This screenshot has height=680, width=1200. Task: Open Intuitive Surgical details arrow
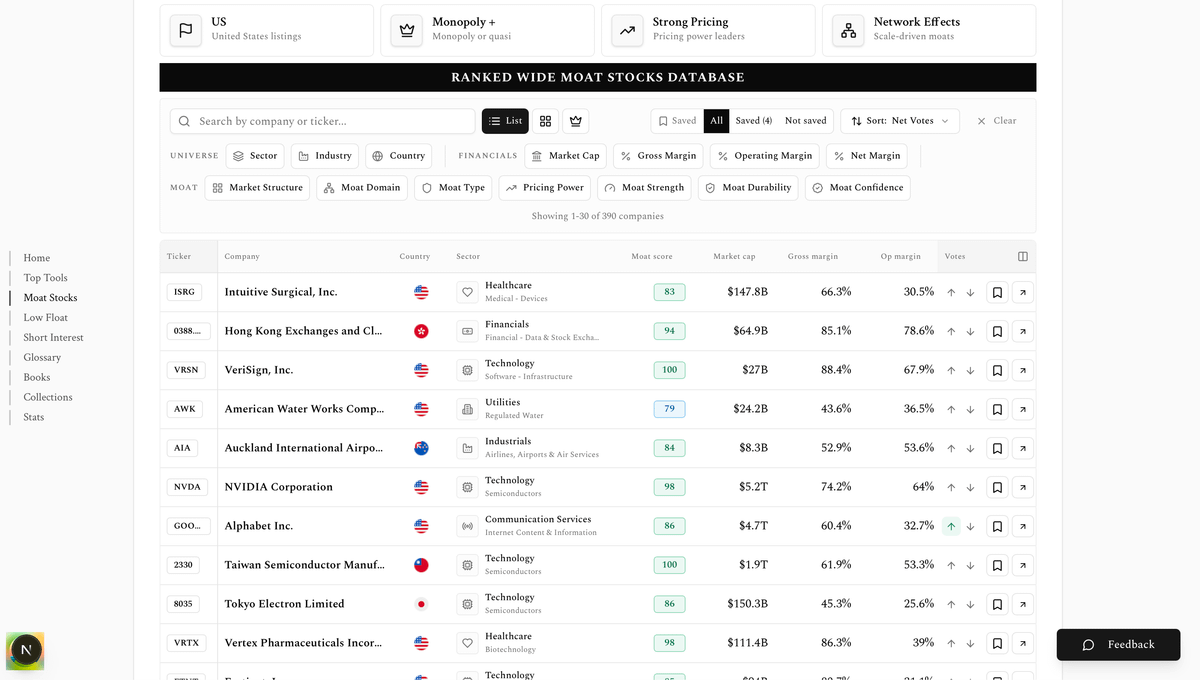[1023, 292]
